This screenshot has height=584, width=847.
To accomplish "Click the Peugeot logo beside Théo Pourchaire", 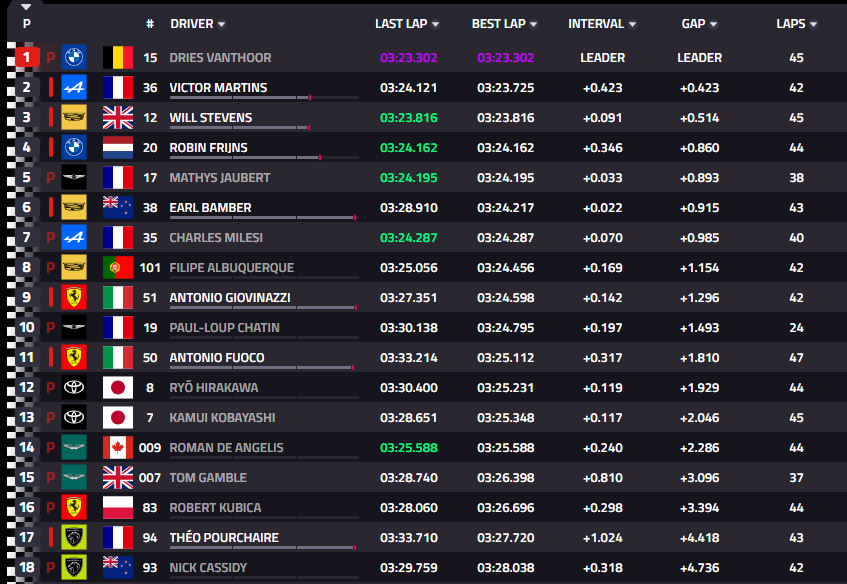I will (x=74, y=537).
